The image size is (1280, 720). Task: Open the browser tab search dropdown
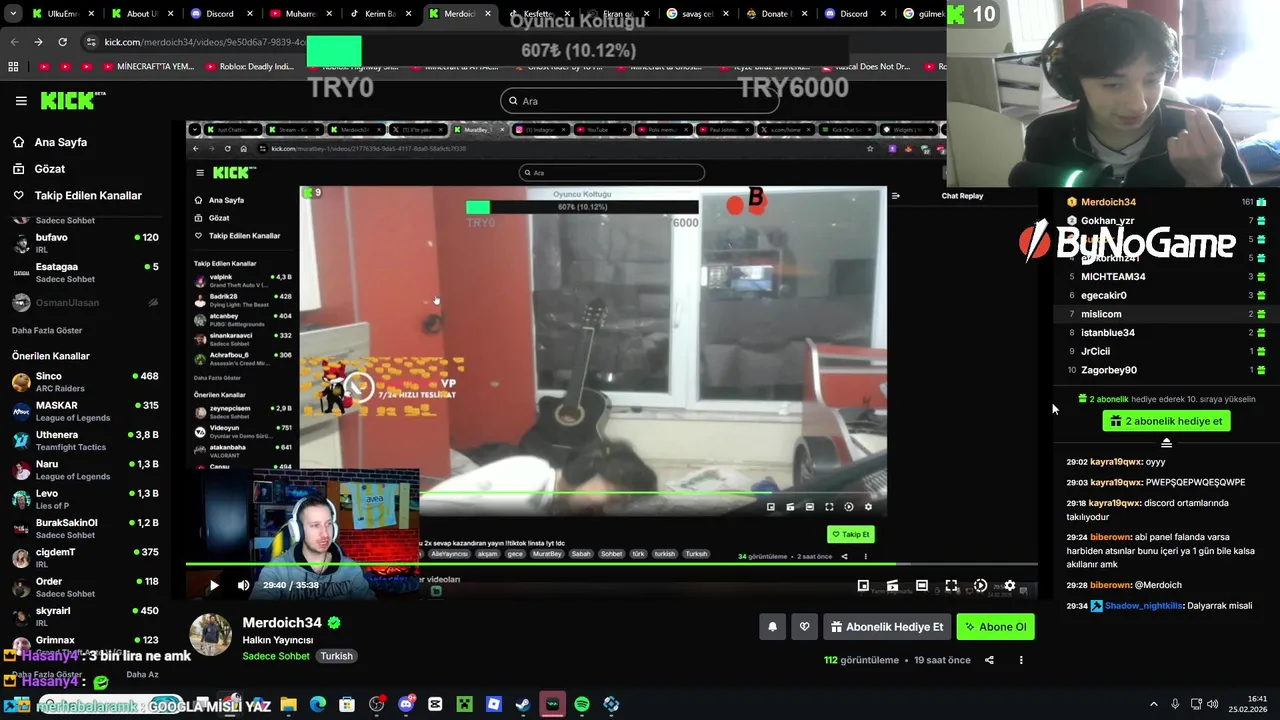[13, 14]
